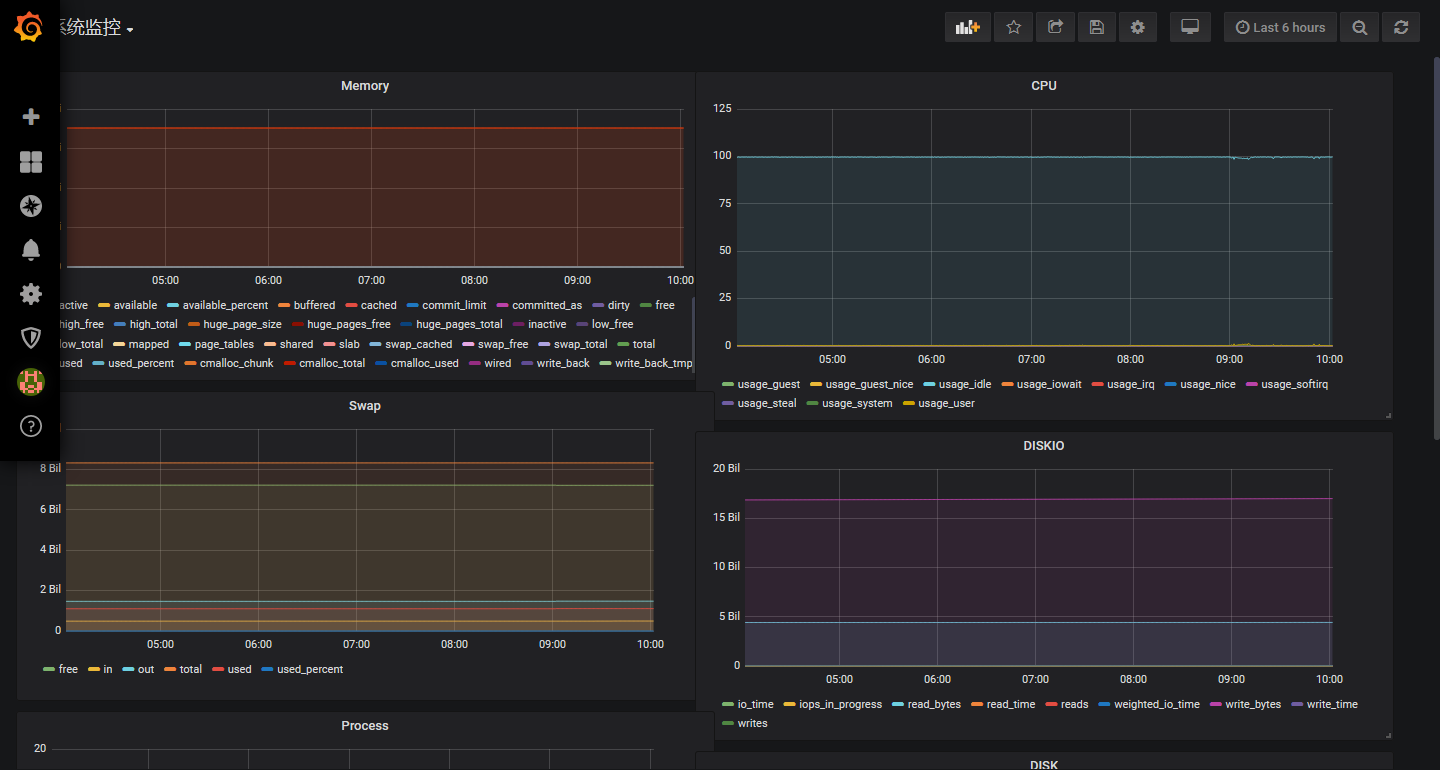Open the Memory panel title menu

coord(364,86)
